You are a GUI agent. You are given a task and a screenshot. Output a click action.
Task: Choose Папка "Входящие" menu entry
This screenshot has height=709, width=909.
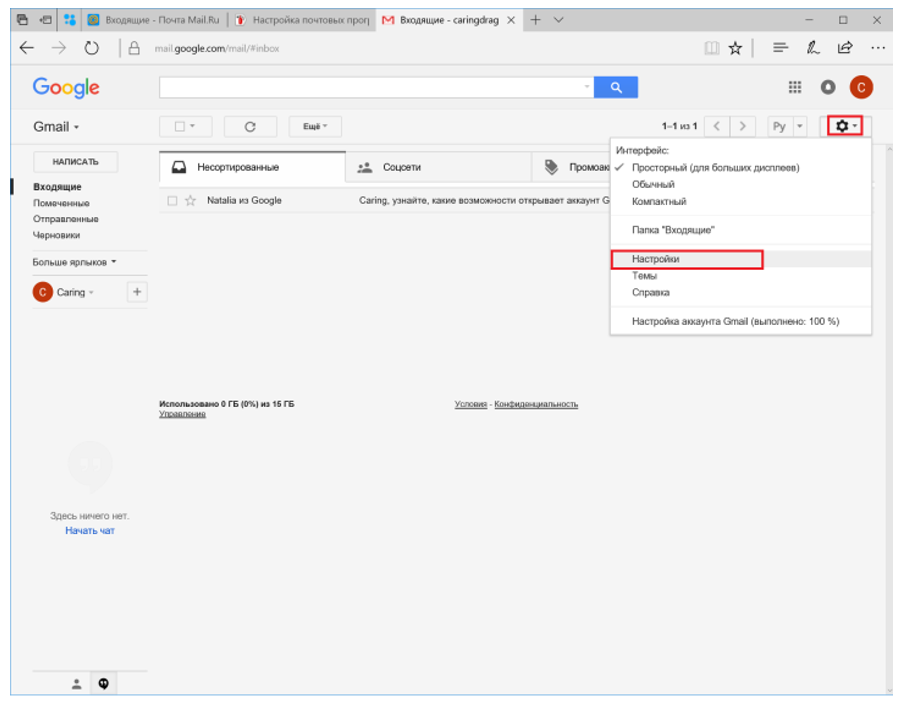673,230
